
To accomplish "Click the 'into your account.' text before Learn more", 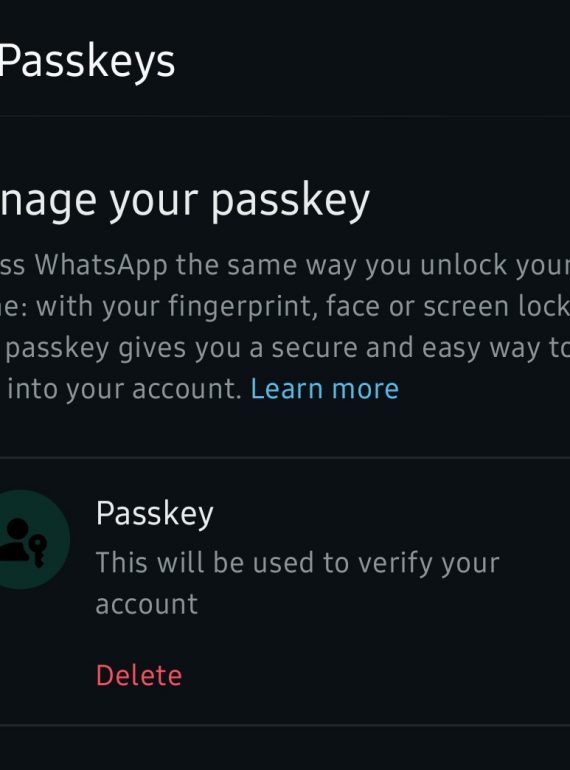I will pyautogui.click(x=125, y=389).
